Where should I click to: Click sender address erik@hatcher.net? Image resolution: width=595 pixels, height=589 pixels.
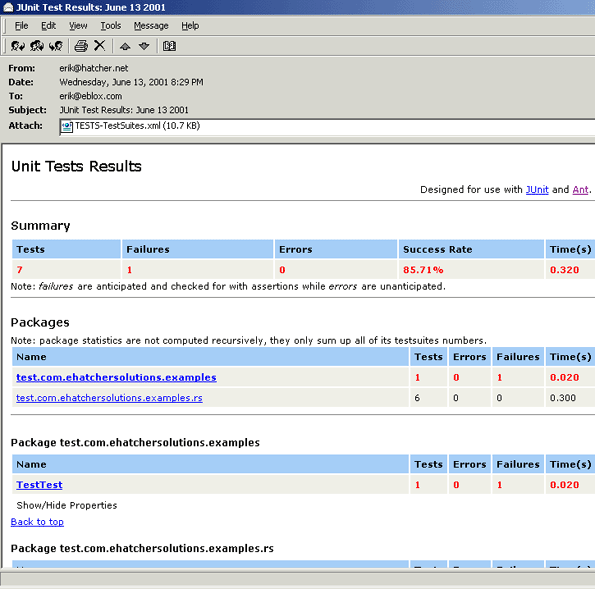point(94,68)
